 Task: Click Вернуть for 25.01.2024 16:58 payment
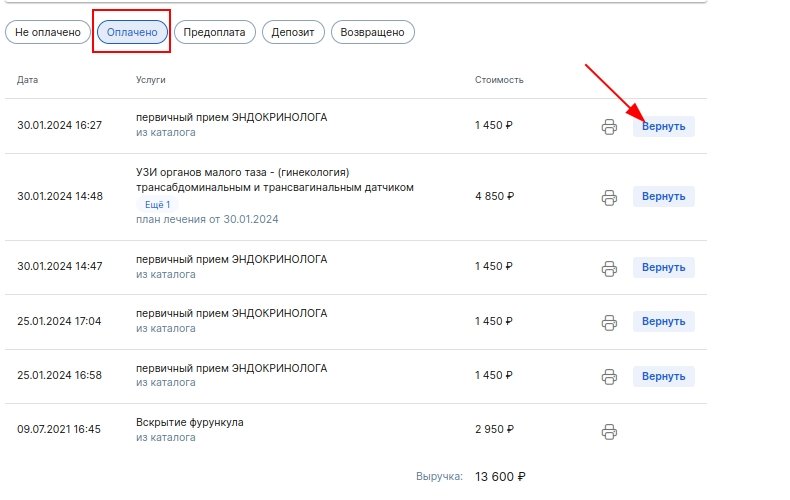point(663,377)
